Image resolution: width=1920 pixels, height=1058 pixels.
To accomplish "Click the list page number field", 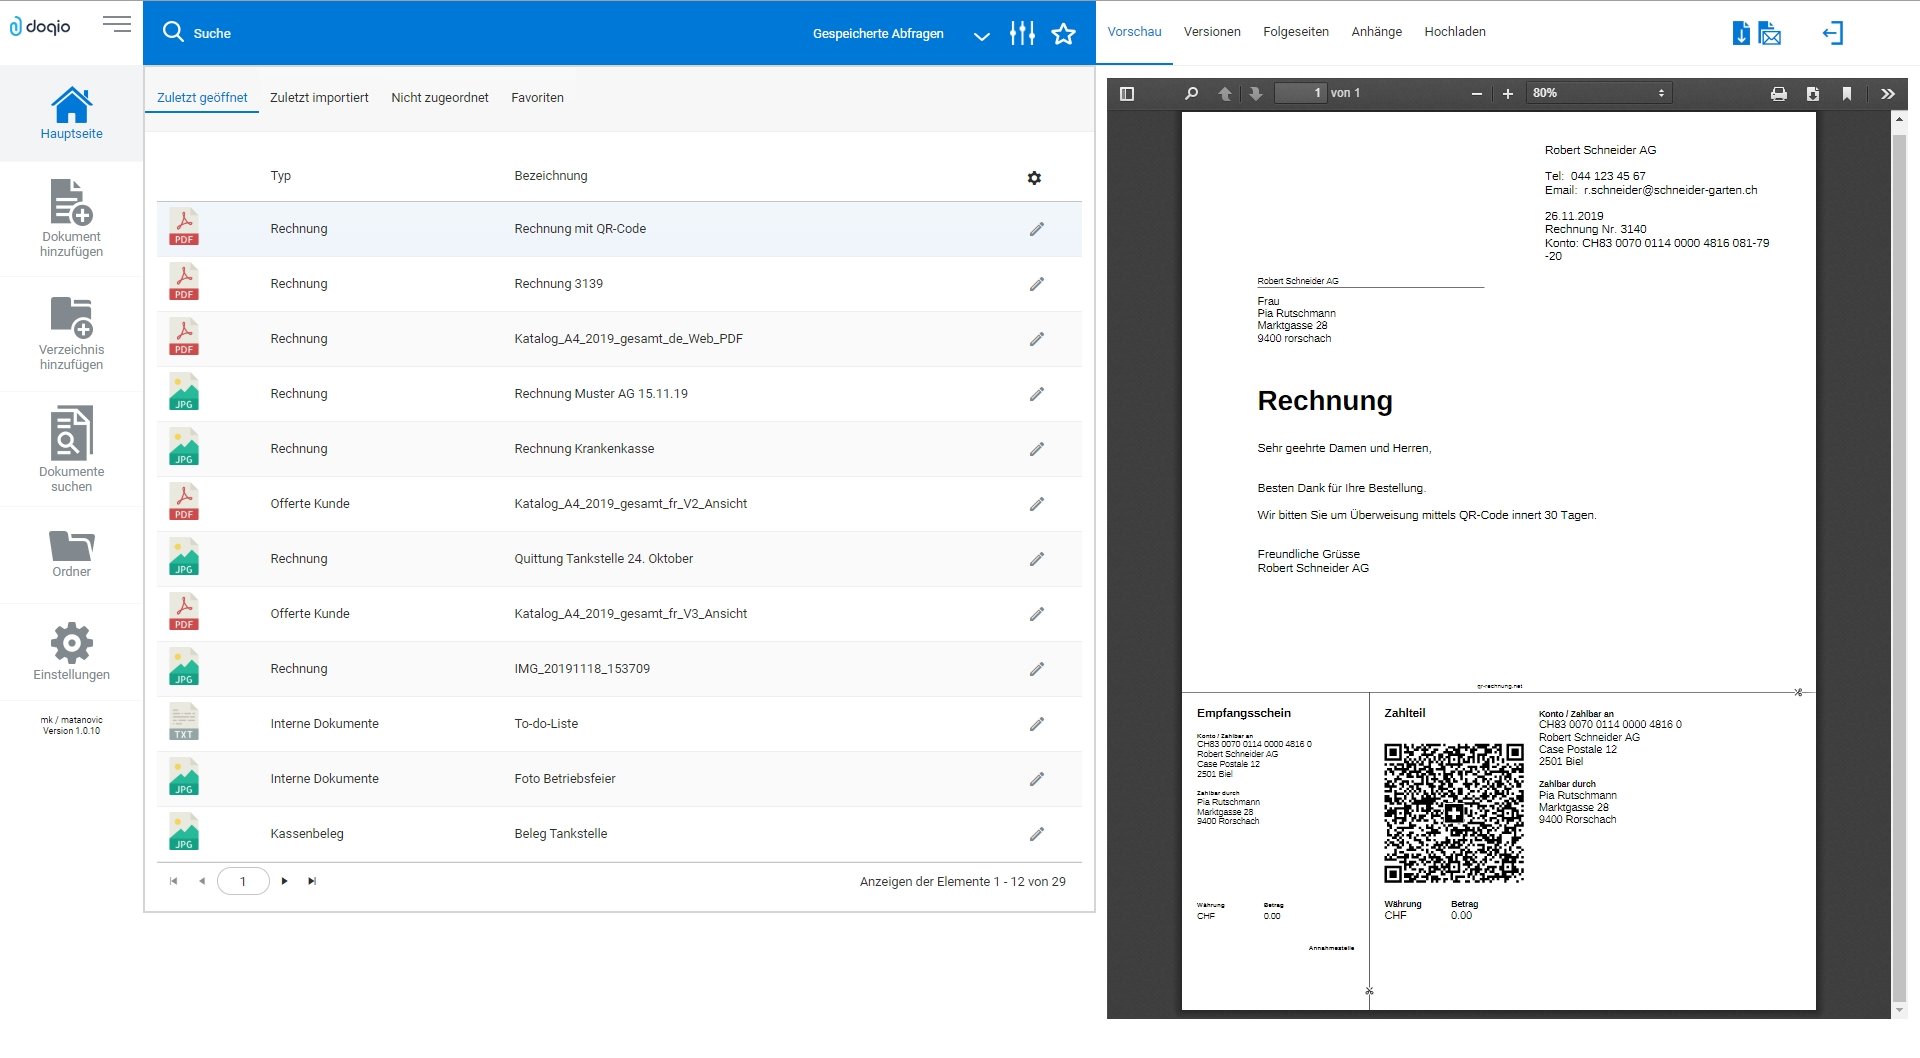I will click(243, 881).
